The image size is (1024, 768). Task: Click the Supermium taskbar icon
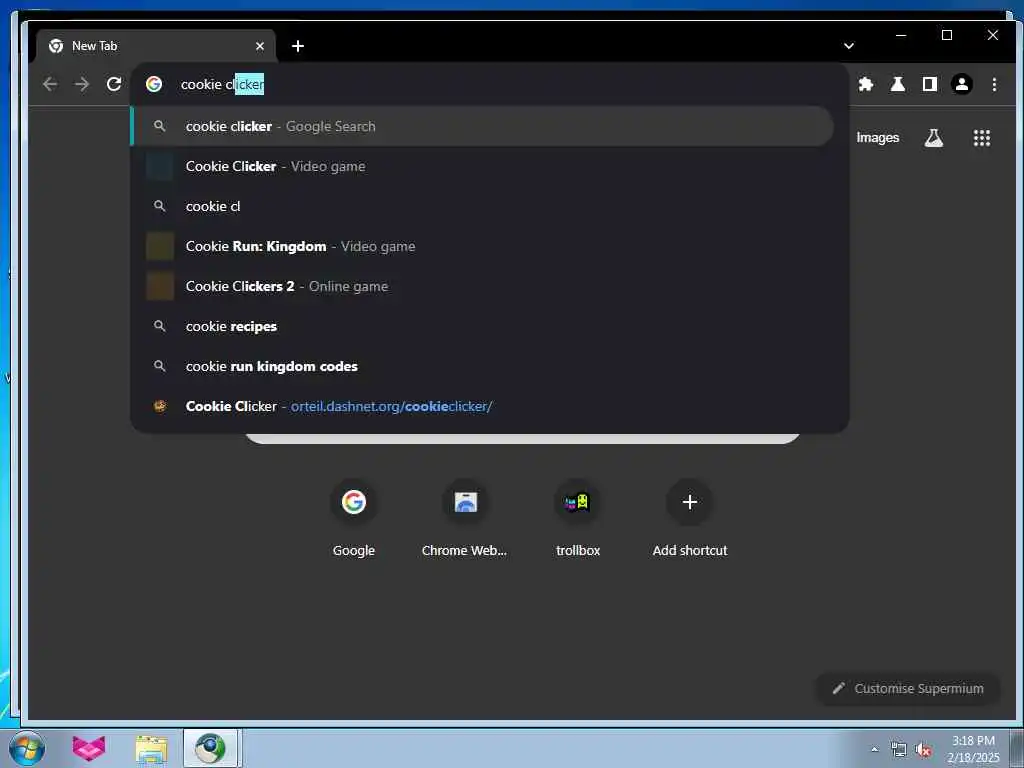[210, 748]
